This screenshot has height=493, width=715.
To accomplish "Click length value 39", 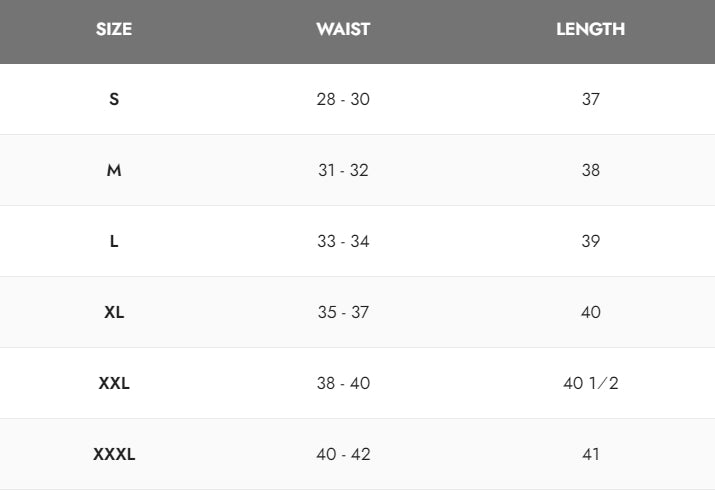I will coord(590,241).
